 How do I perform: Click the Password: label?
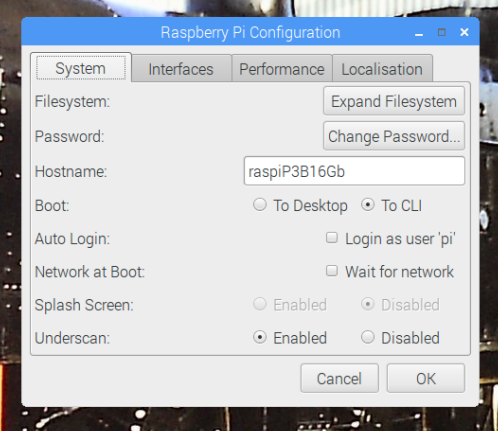(x=70, y=137)
